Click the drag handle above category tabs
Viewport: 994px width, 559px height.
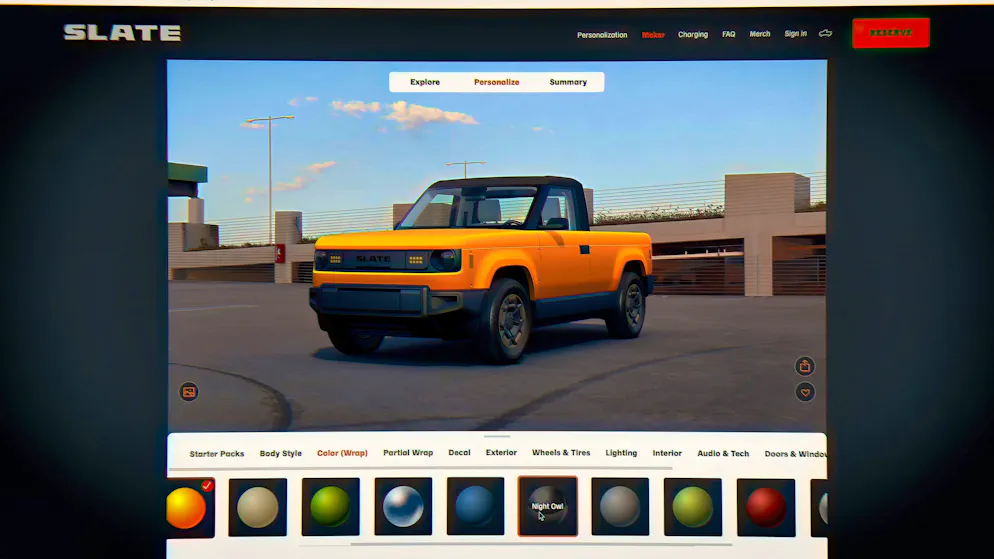[497, 437]
